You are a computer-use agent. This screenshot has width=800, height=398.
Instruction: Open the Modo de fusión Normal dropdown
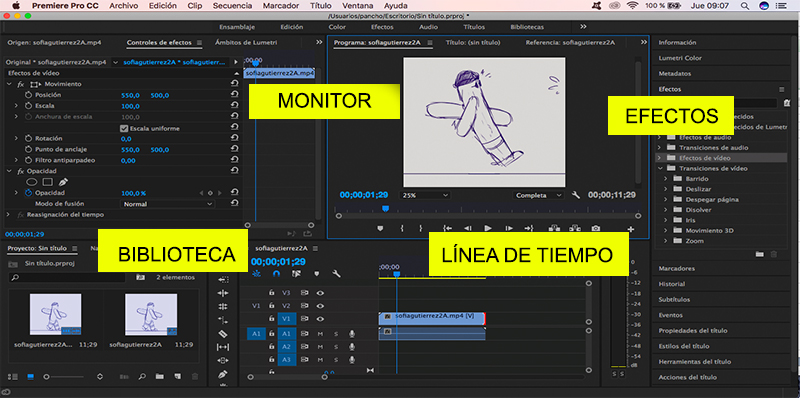click(167, 204)
